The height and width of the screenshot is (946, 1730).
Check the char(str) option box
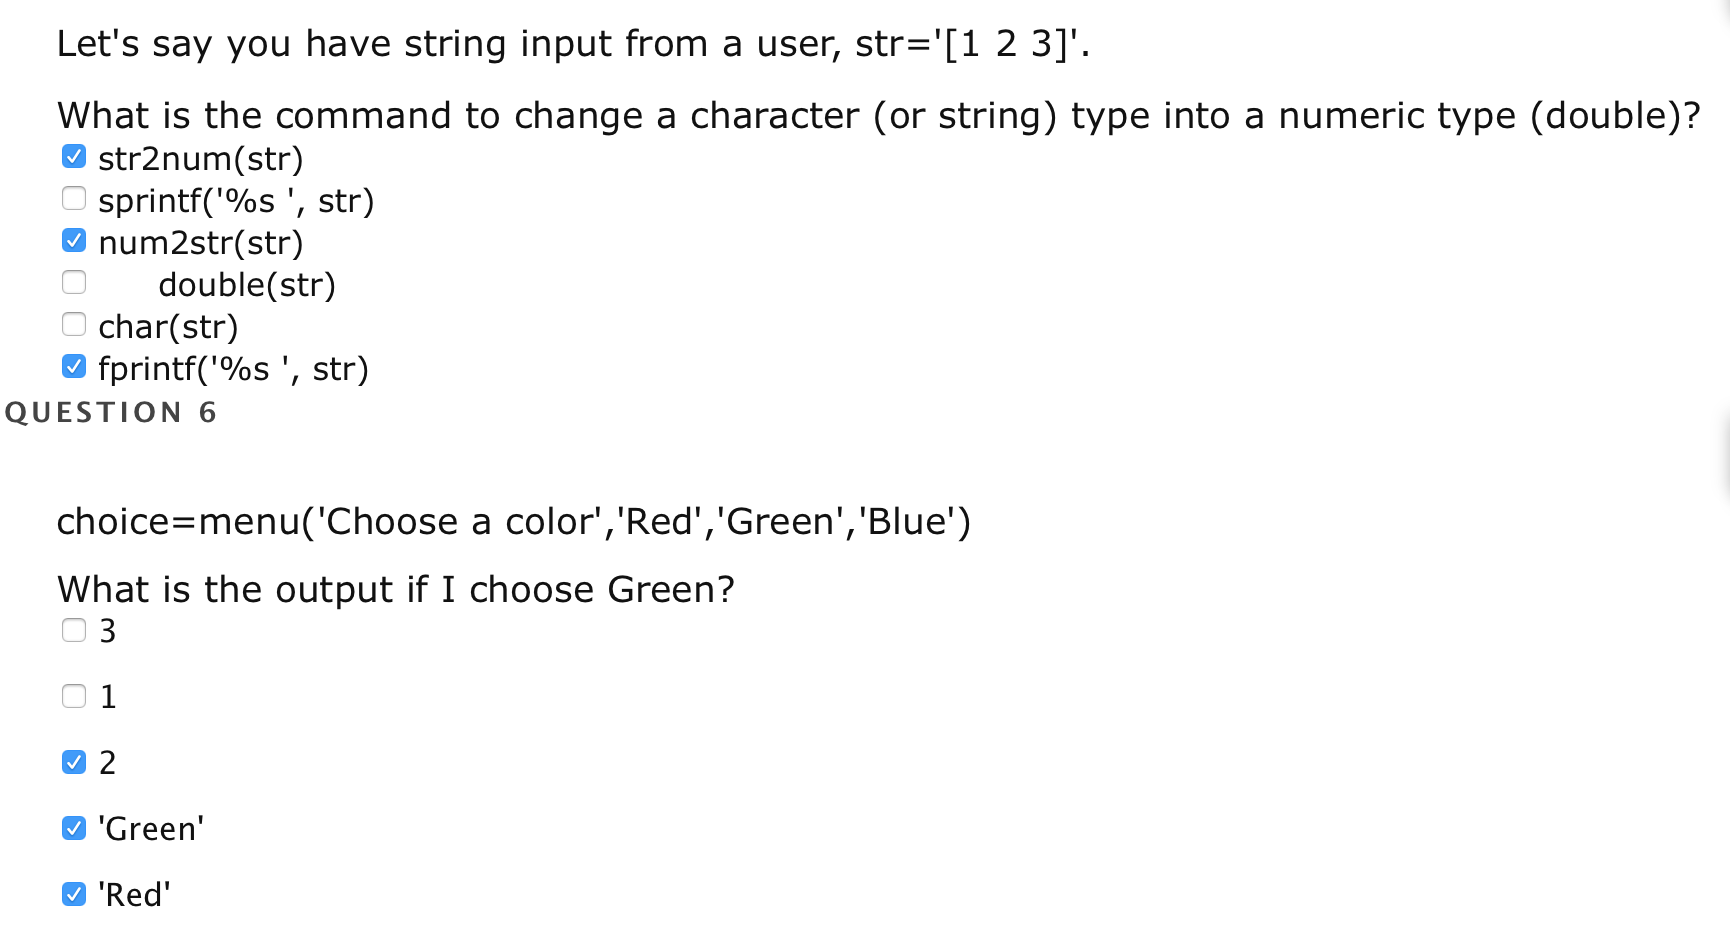74,325
